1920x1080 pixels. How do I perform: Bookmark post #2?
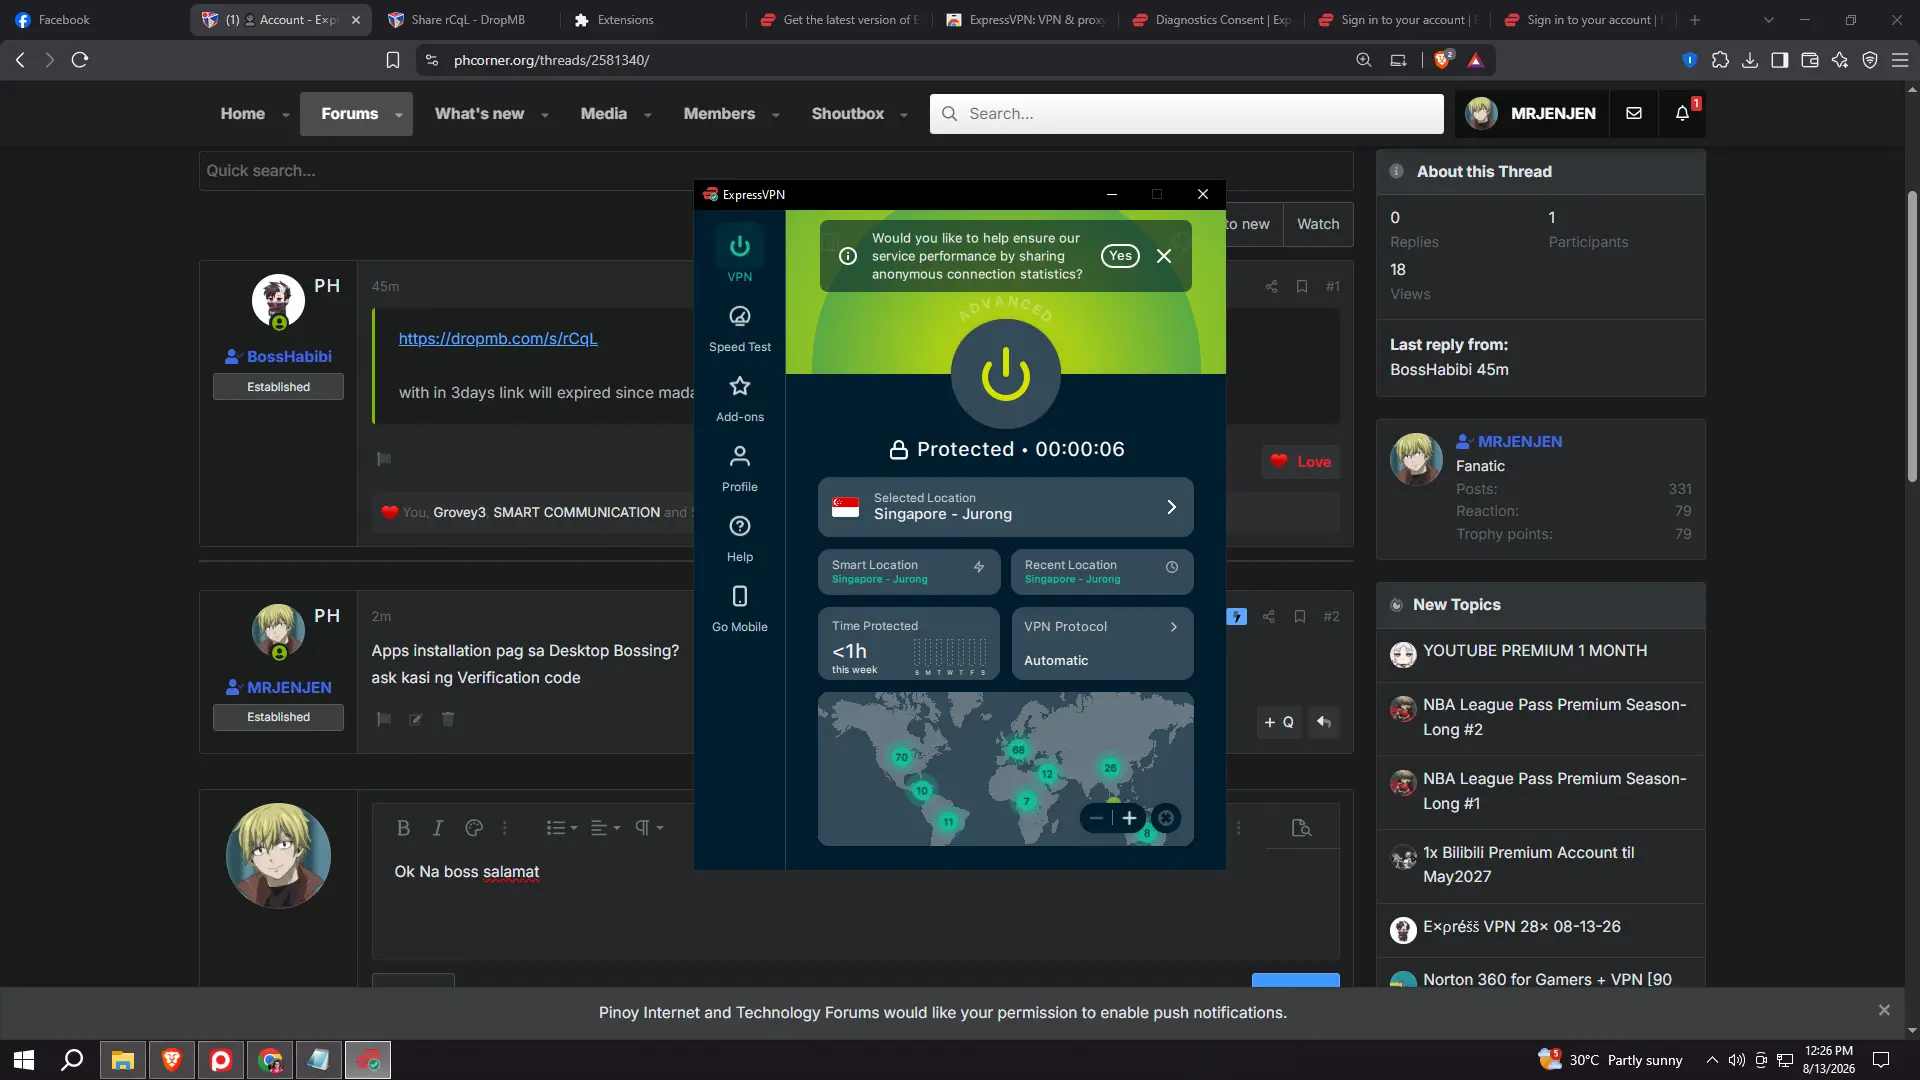tap(1300, 617)
